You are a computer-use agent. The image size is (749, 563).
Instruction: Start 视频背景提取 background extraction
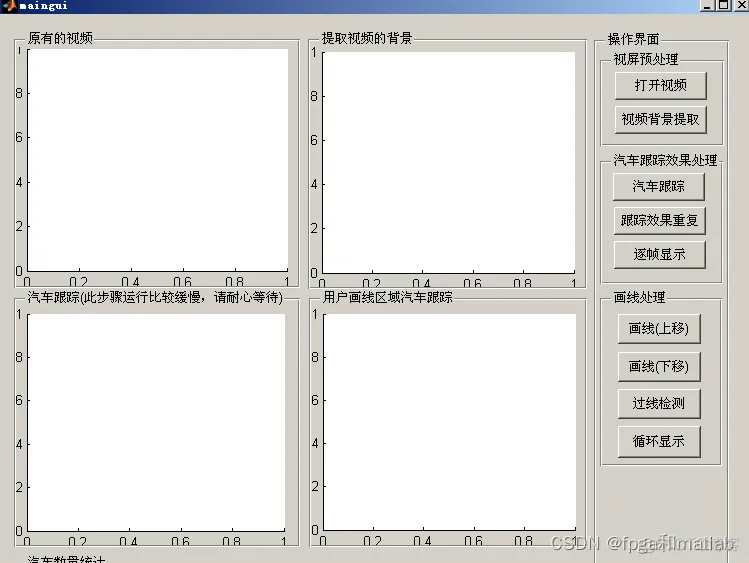pyautogui.click(x=660, y=119)
